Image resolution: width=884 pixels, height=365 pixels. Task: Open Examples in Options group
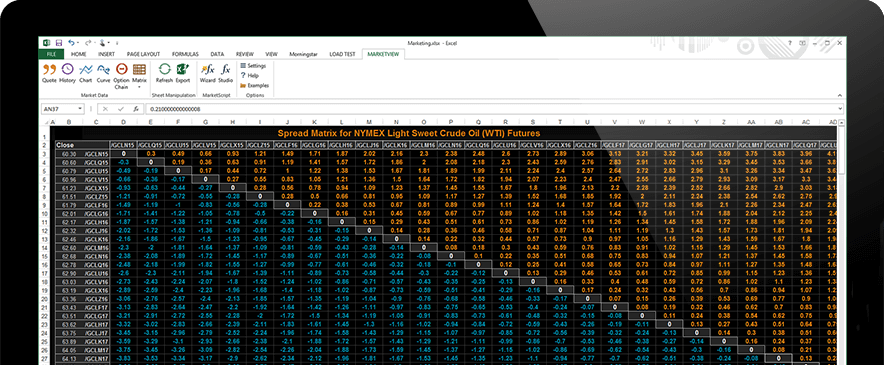point(255,85)
